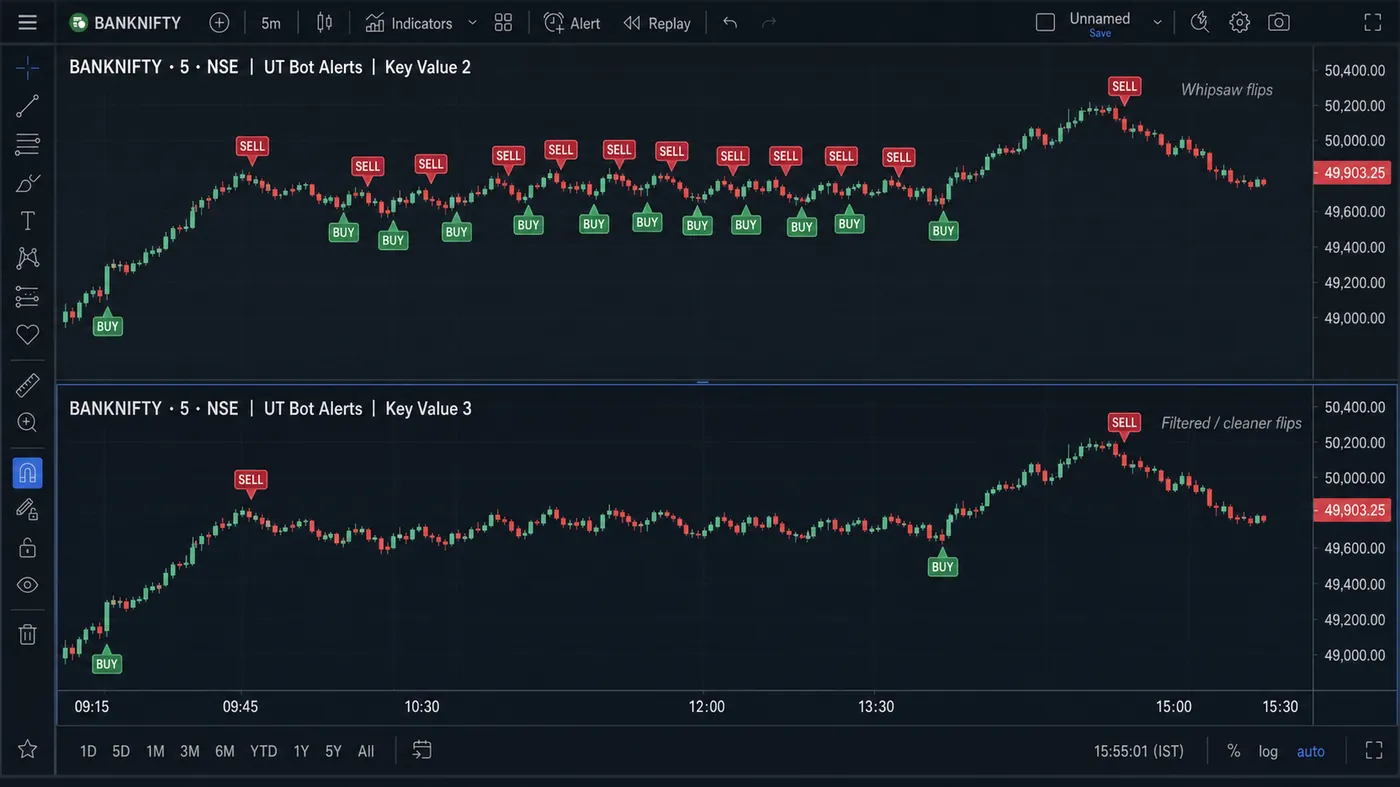Viewport: 1400px width, 787px height.
Task: Select Key Value 2 indicator legend
Action: click(428, 67)
